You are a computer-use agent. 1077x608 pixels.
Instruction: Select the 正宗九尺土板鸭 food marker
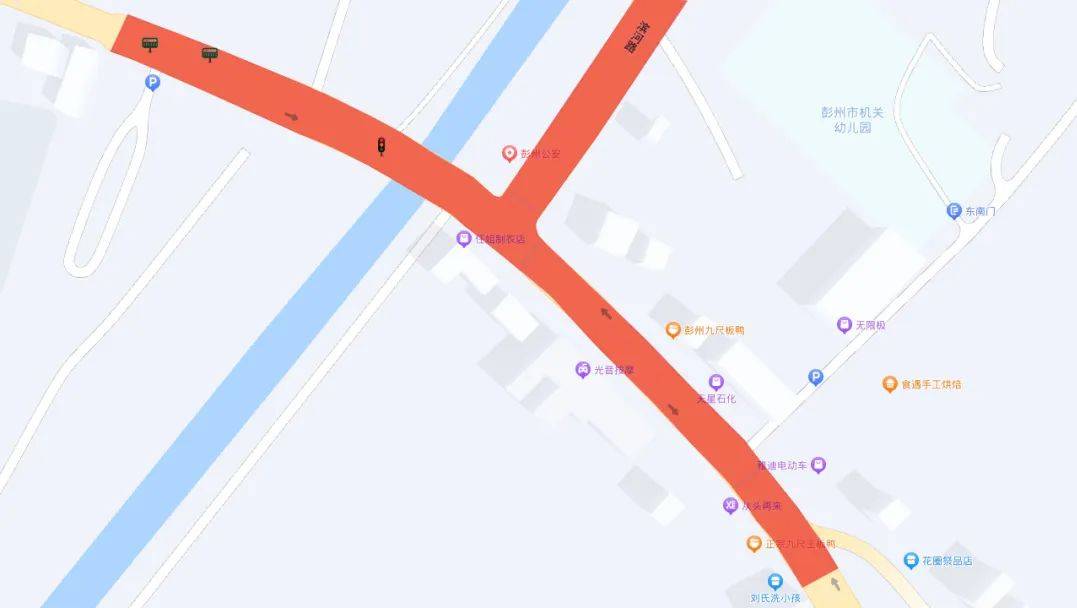tap(754, 543)
